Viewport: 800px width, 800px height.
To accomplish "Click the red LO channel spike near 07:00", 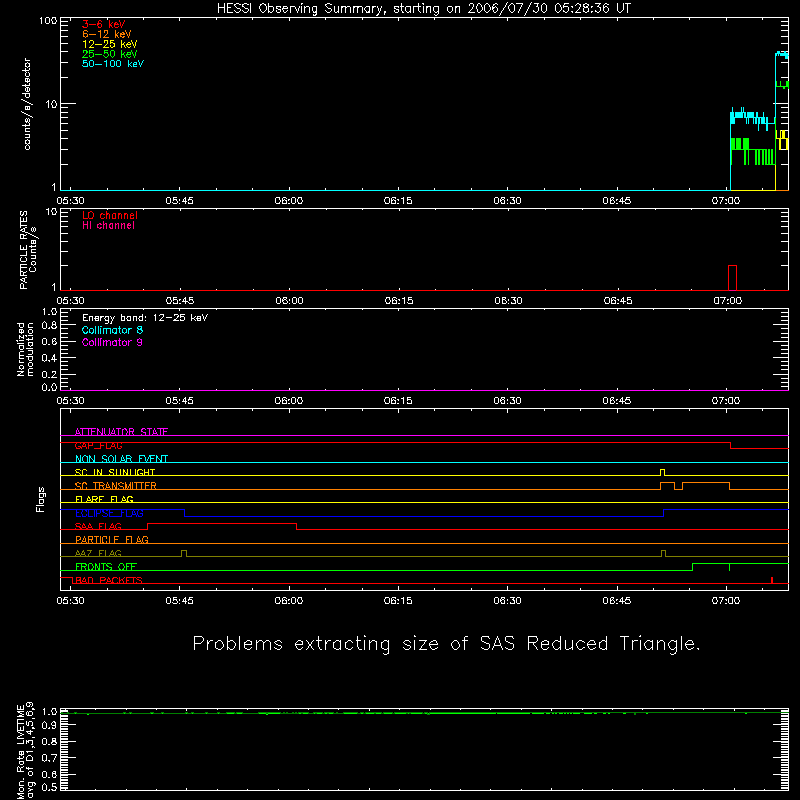I will point(732,278).
